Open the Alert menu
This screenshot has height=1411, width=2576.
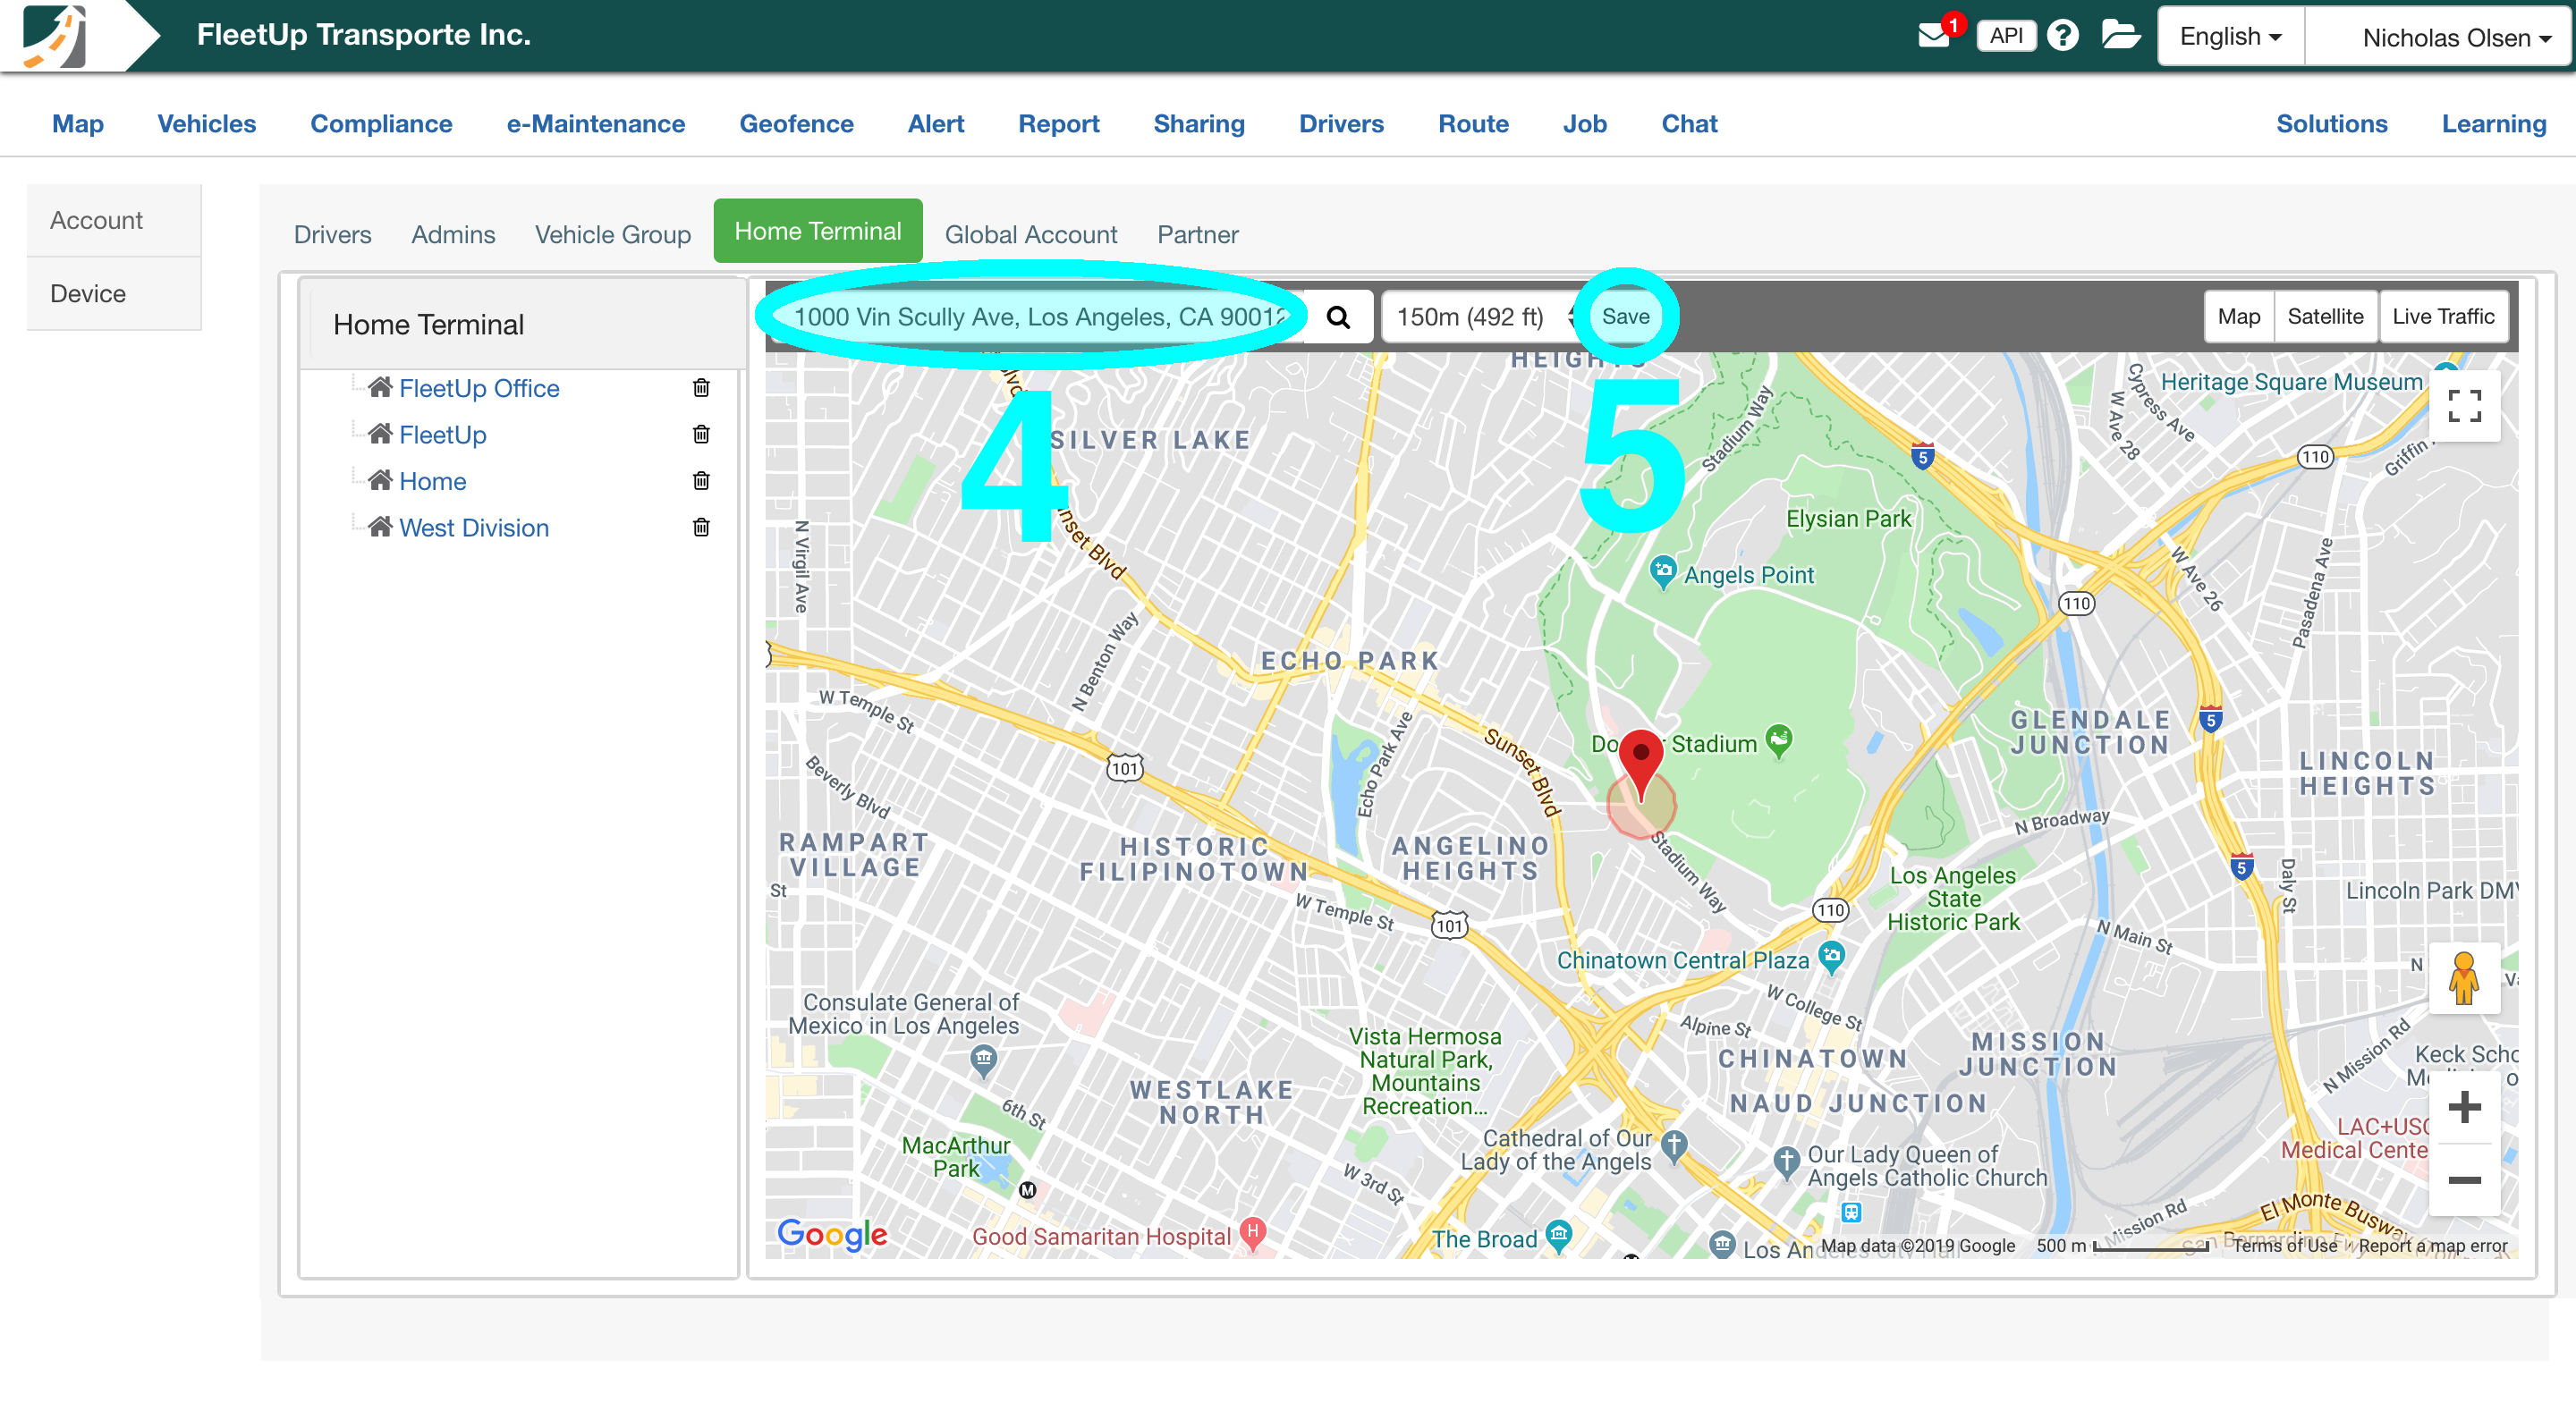(x=936, y=124)
